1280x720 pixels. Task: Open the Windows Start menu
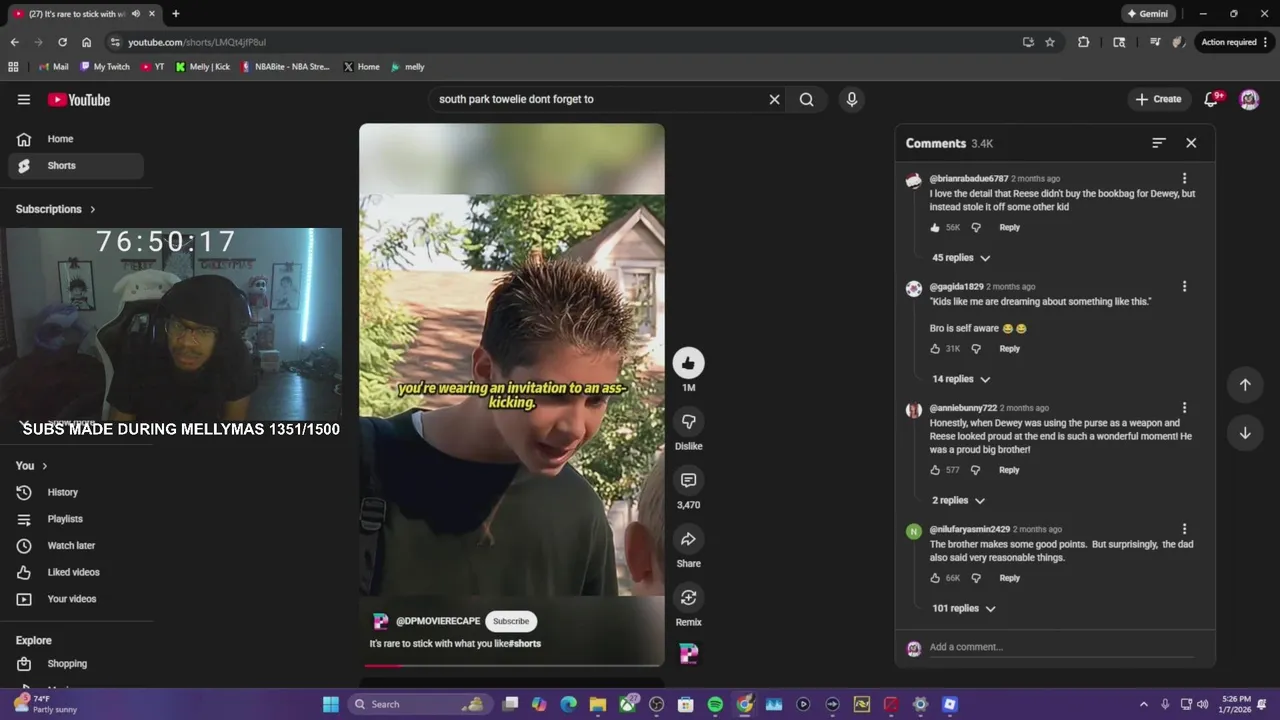[x=331, y=704]
